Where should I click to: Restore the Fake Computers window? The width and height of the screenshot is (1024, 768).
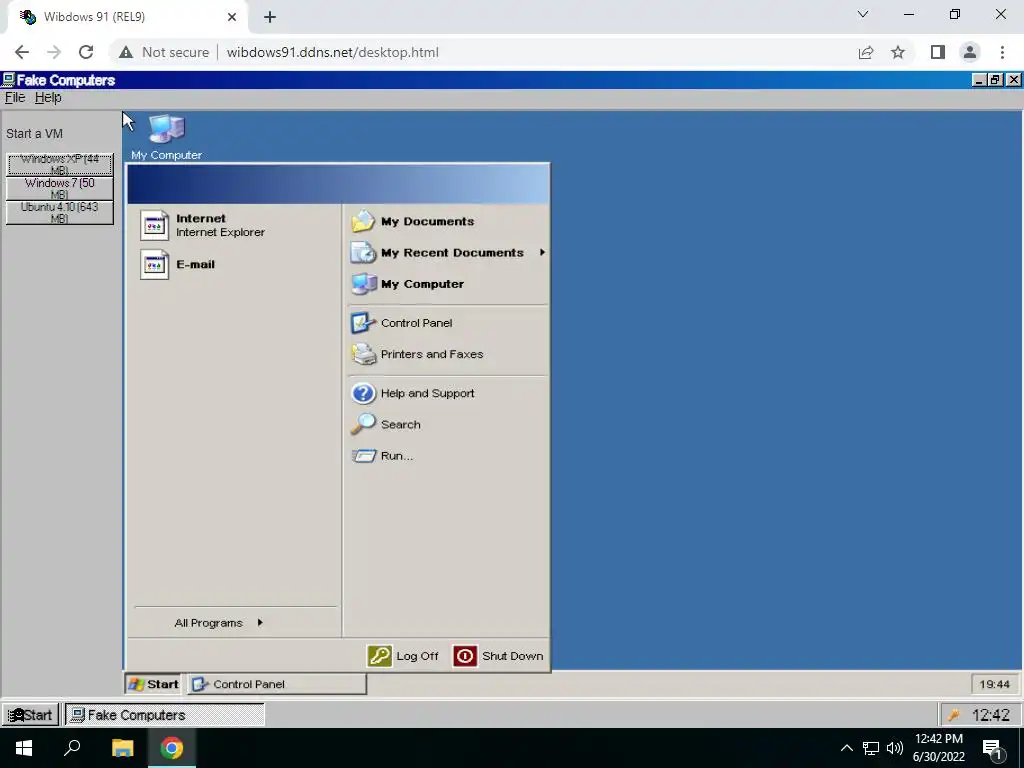pos(995,80)
